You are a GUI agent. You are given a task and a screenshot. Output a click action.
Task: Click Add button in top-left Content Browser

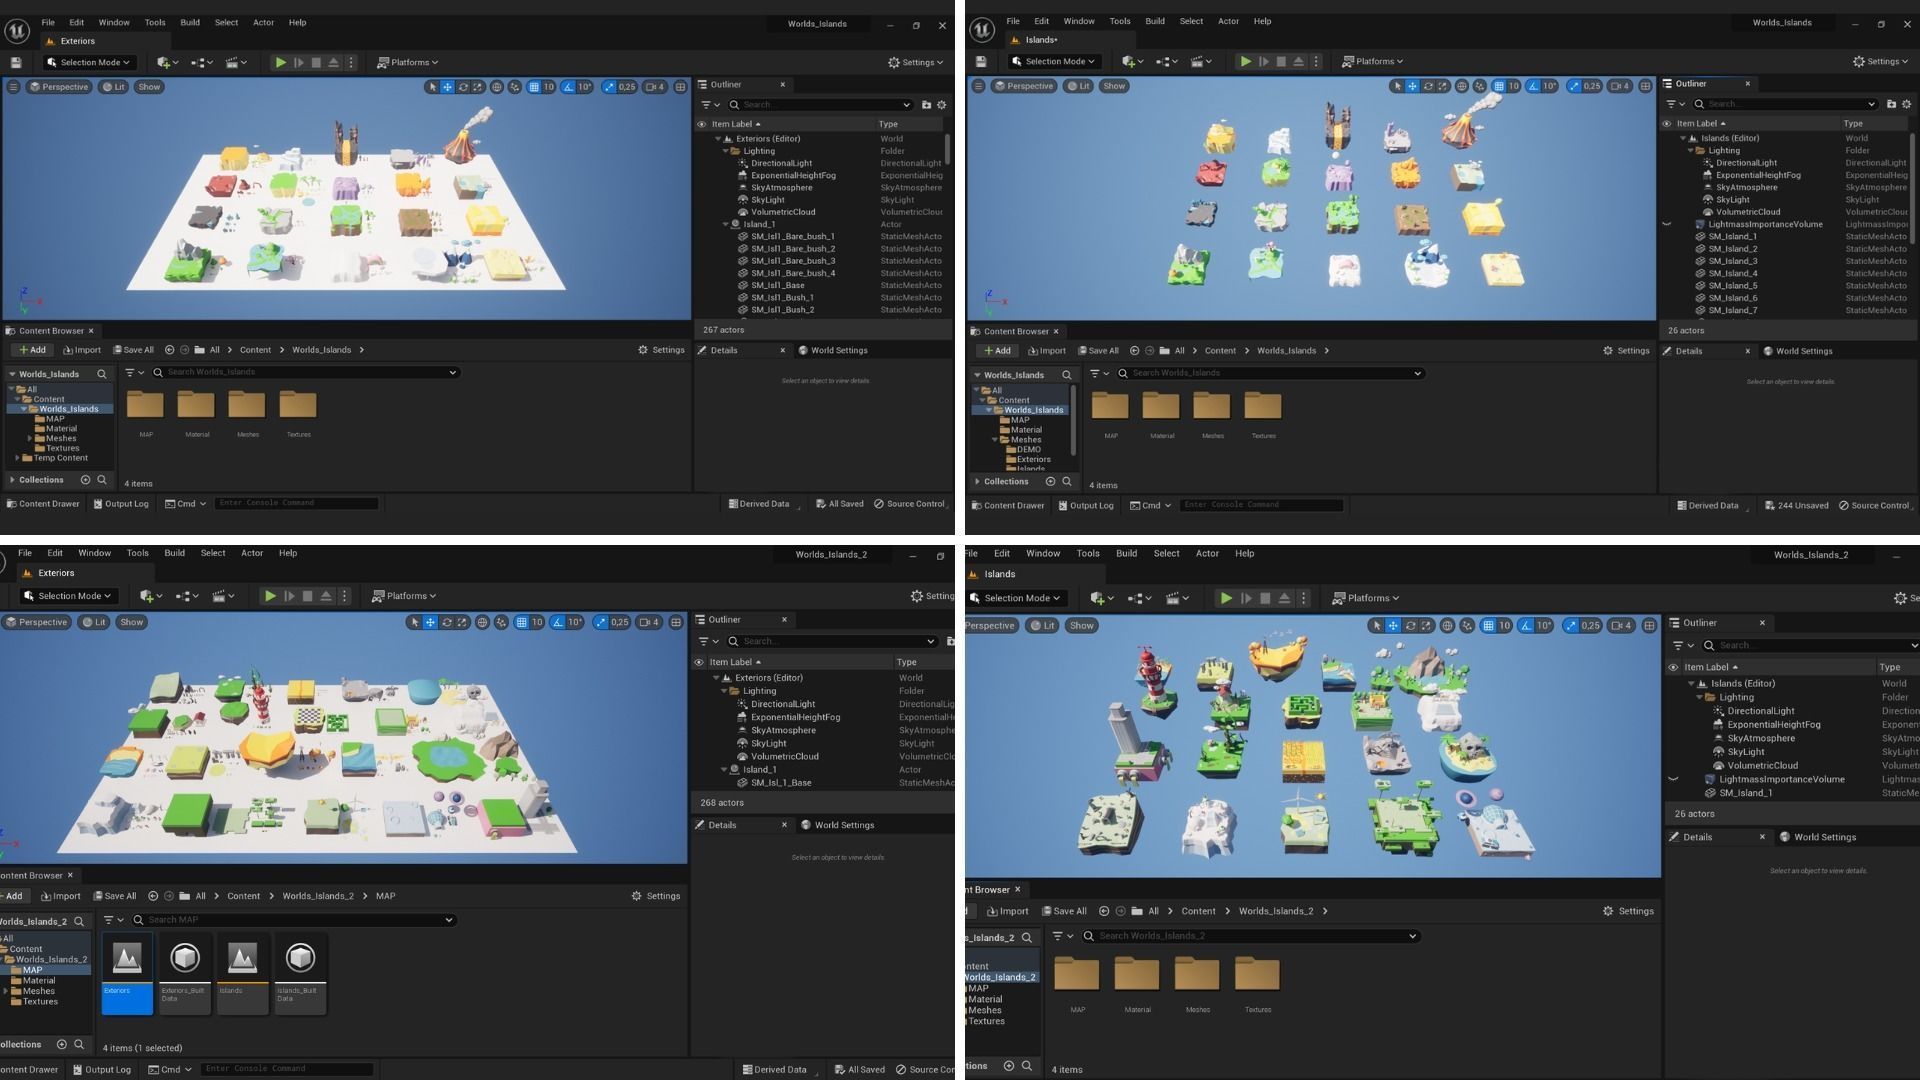pyautogui.click(x=32, y=350)
